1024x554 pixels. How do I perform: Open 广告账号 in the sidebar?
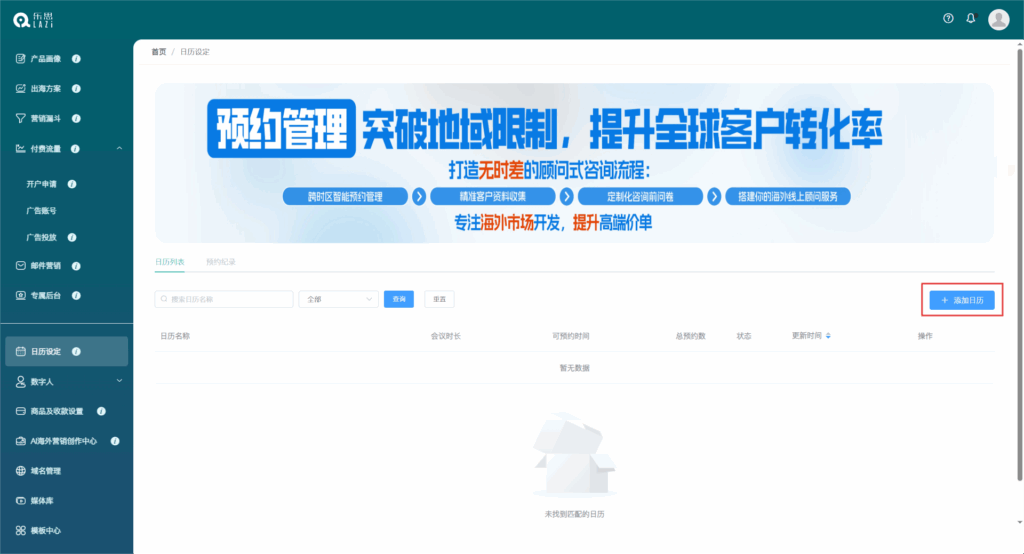pos(41,211)
